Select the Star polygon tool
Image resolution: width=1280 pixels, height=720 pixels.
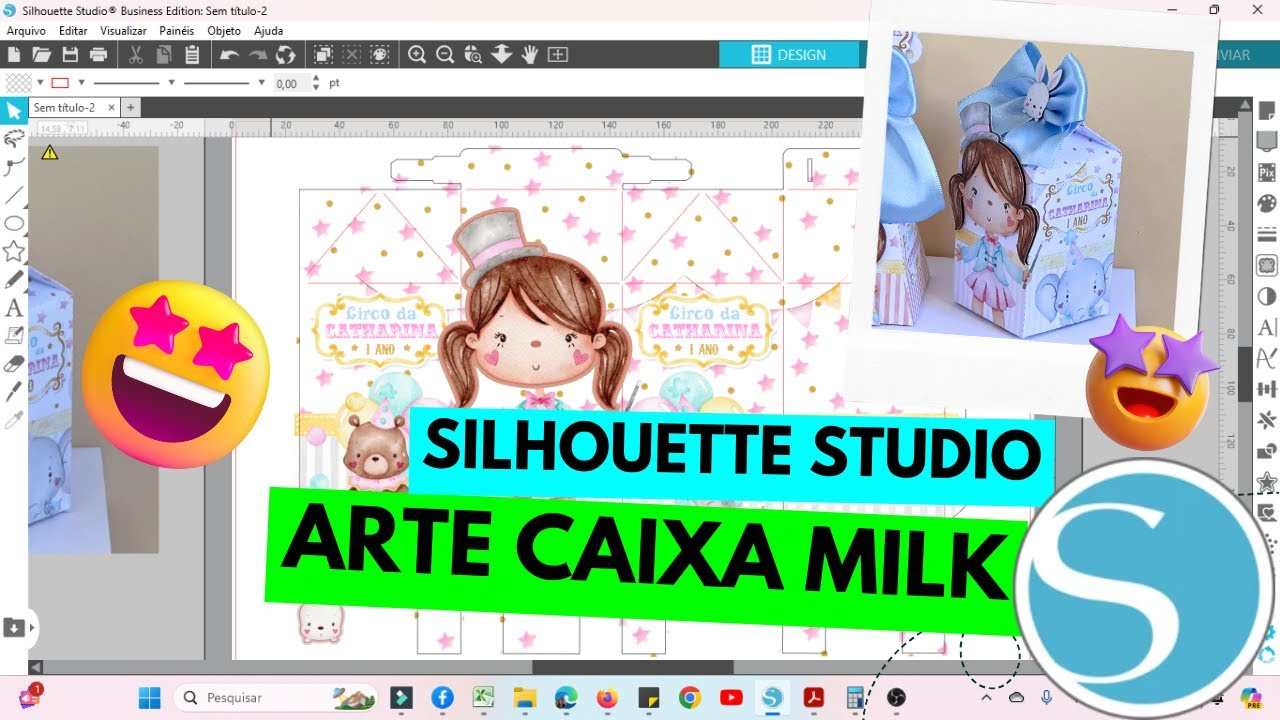14,251
